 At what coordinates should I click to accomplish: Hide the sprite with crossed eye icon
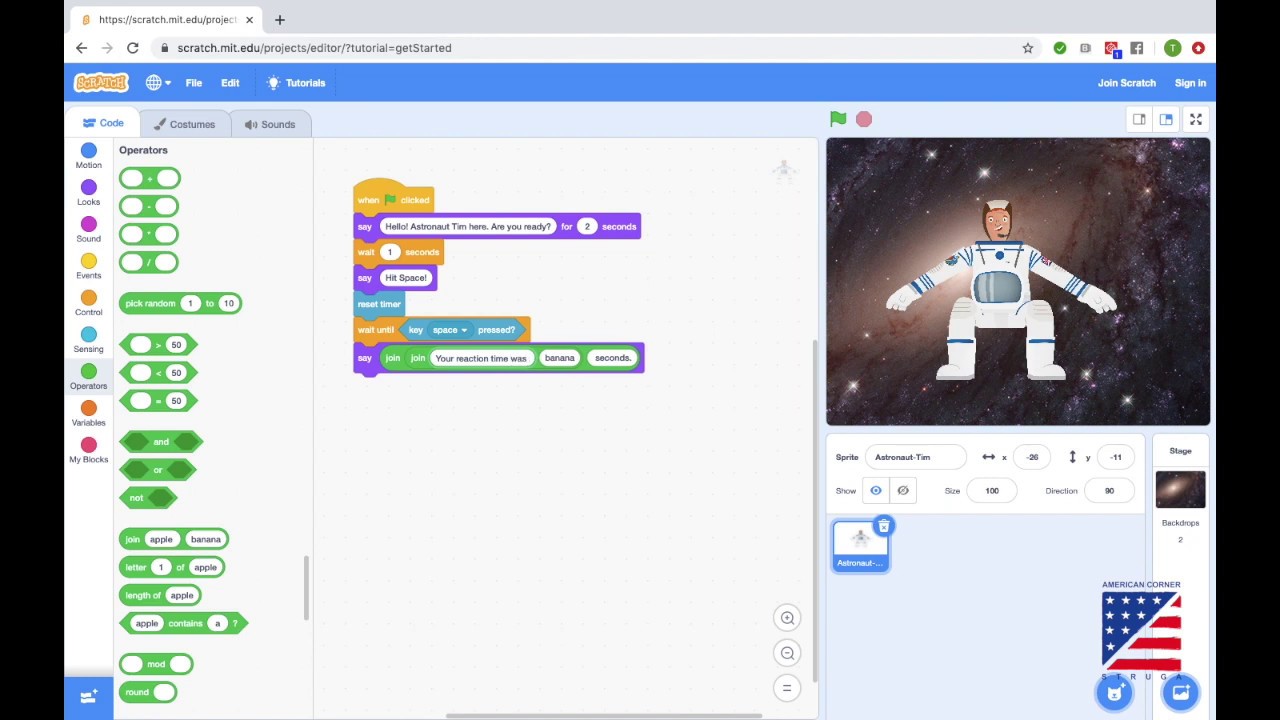(903, 491)
